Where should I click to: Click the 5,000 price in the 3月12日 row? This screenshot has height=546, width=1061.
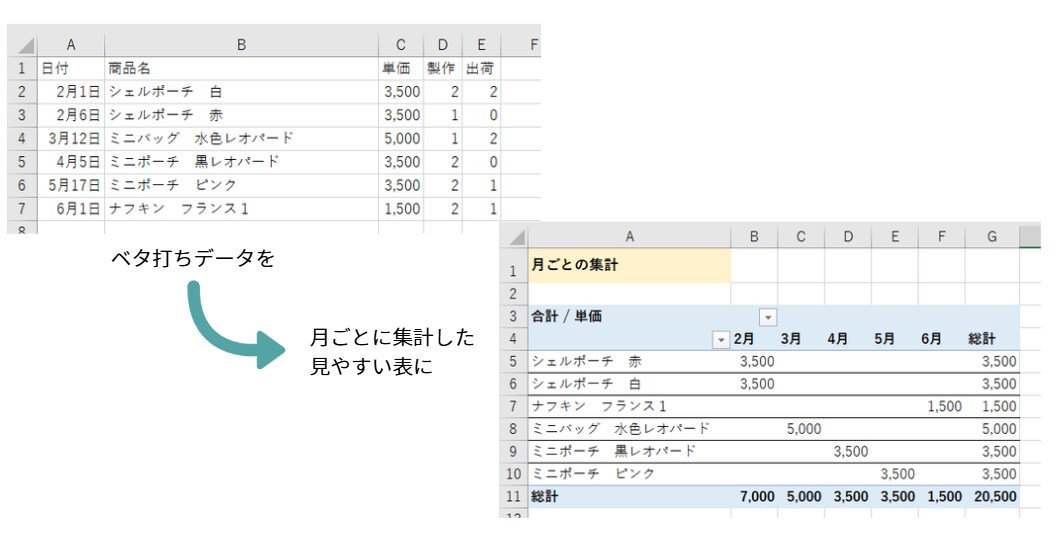point(403,139)
